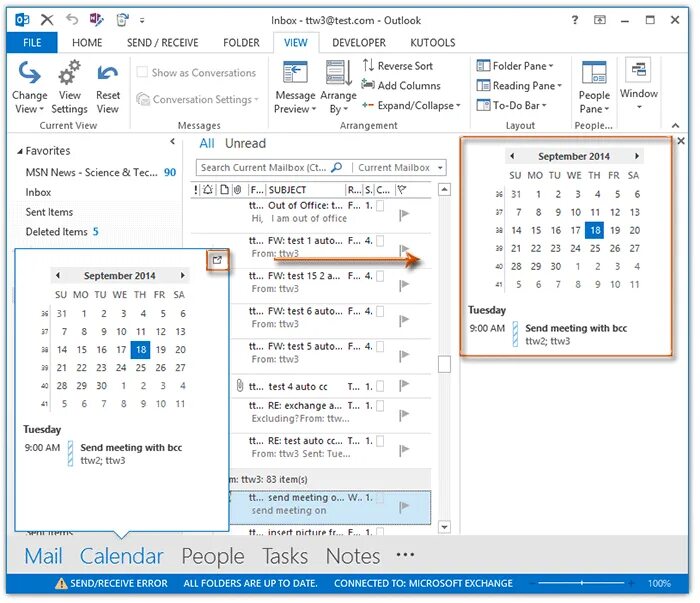700x603 pixels.
Task: Go to People in navigation bar
Action: click(213, 556)
